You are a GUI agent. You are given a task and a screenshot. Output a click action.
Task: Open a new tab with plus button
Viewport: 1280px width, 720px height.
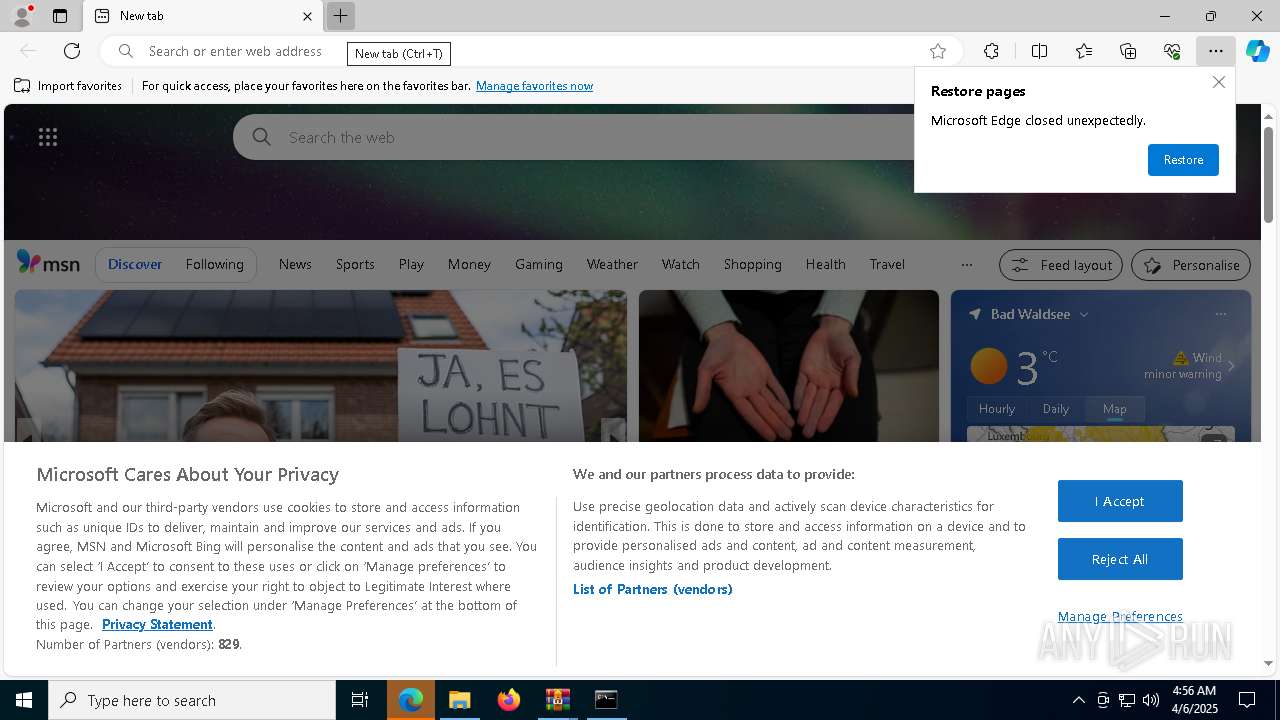point(340,16)
